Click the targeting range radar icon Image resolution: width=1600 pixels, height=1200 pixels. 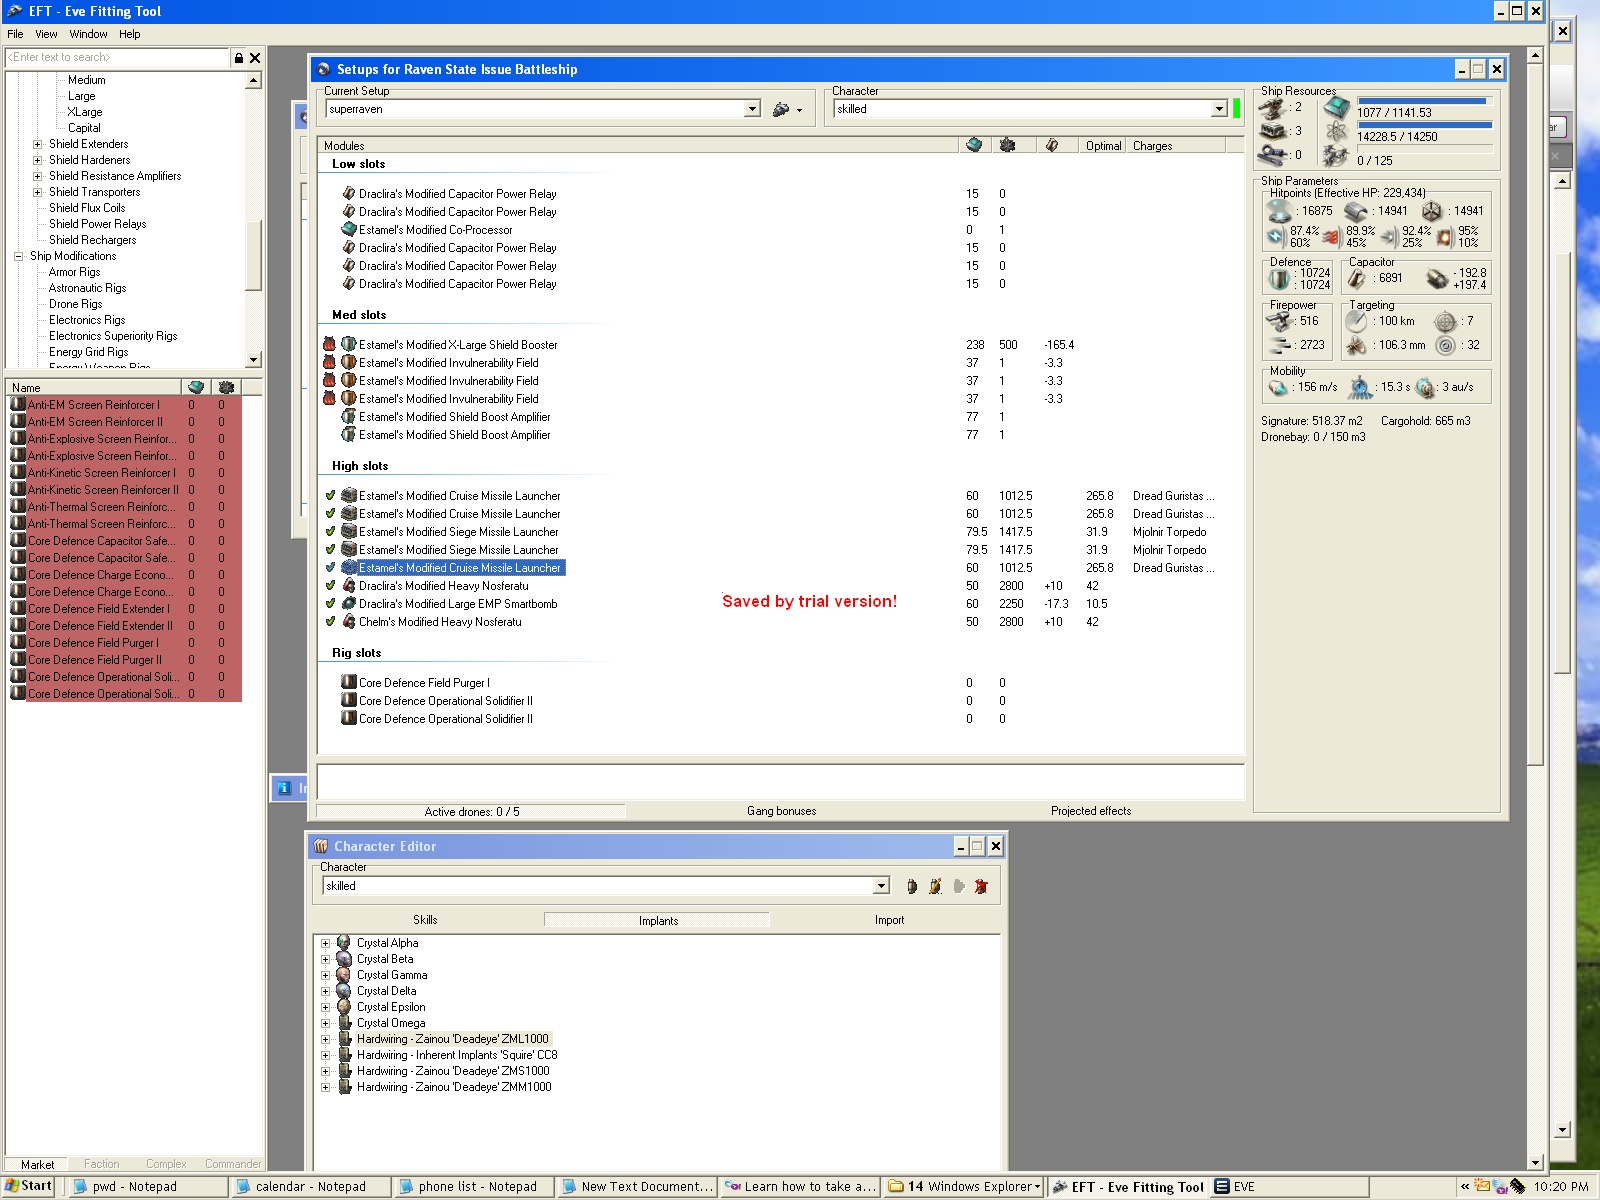click(x=1356, y=321)
